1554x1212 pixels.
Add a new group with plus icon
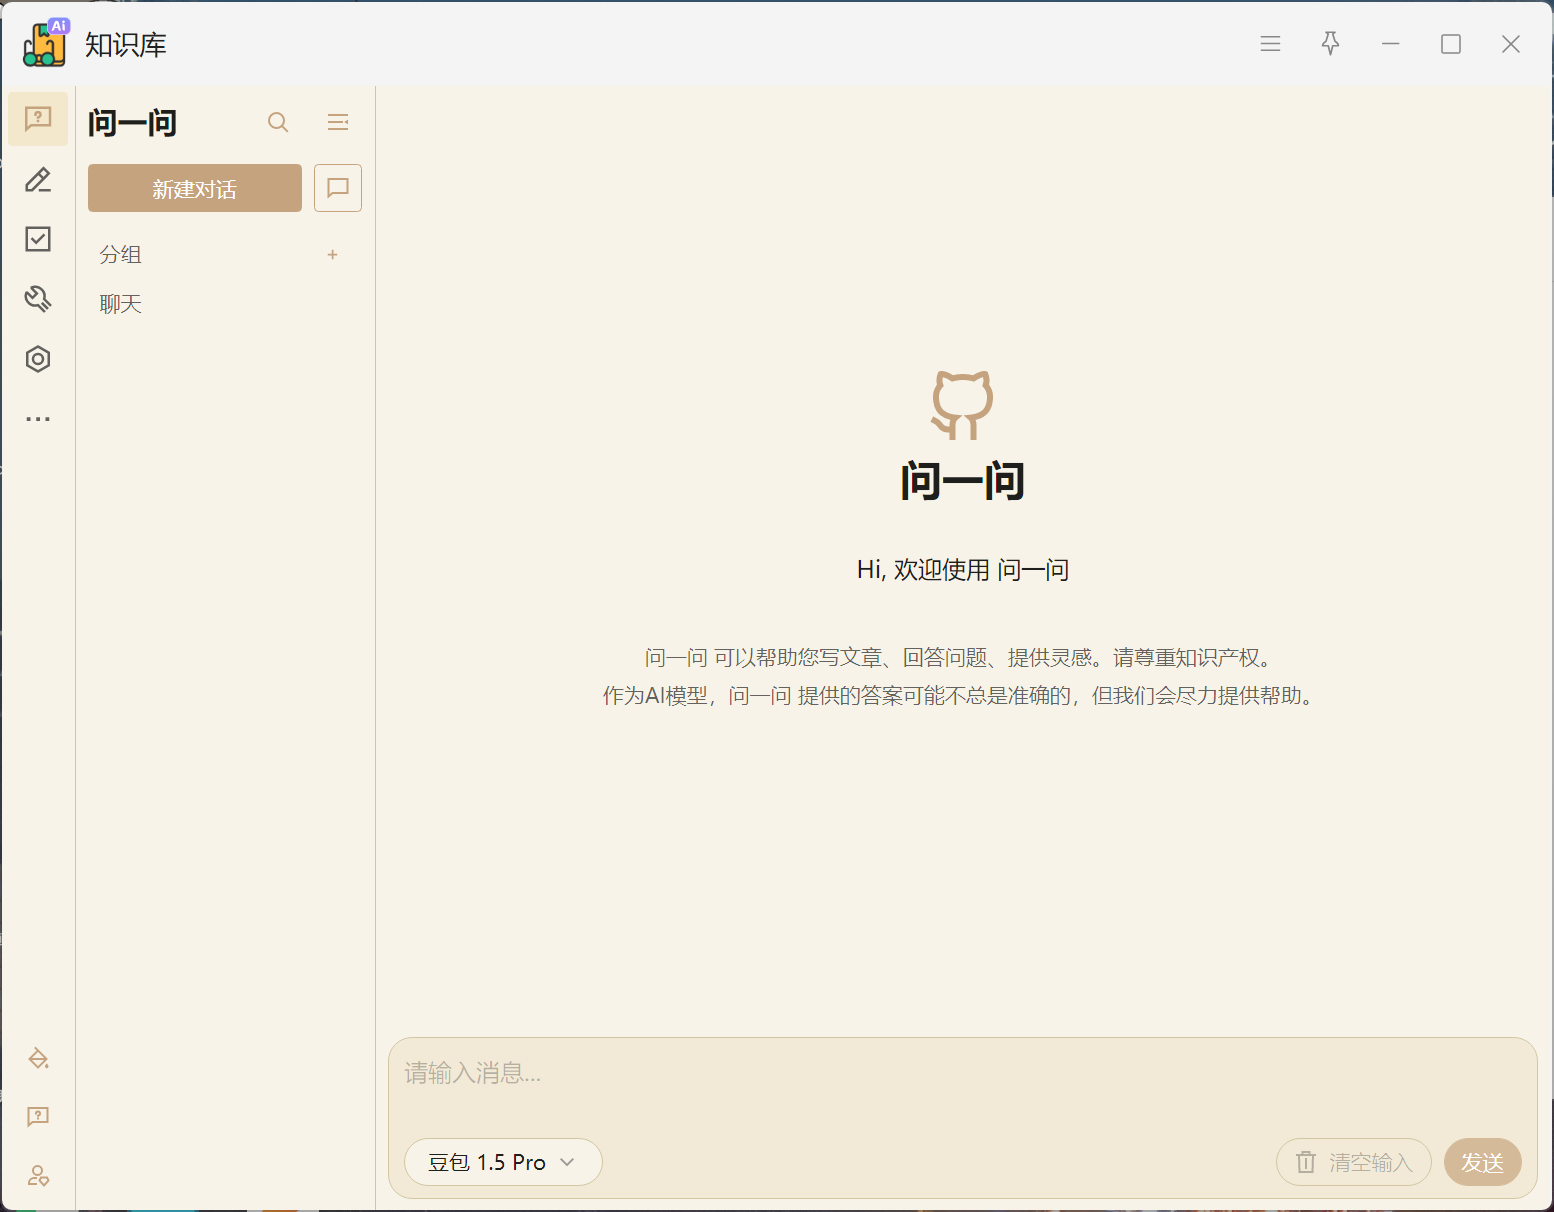click(332, 255)
